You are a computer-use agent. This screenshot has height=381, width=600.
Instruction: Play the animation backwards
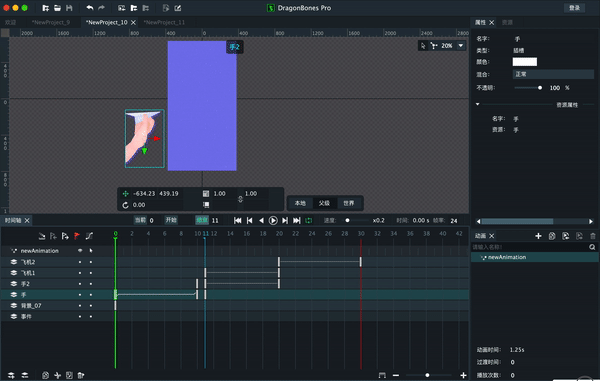pyautogui.click(x=261, y=220)
